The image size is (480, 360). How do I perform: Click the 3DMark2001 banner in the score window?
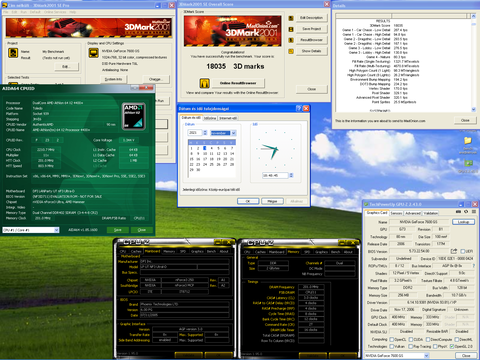pyautogui.click(x=233, y=31)
